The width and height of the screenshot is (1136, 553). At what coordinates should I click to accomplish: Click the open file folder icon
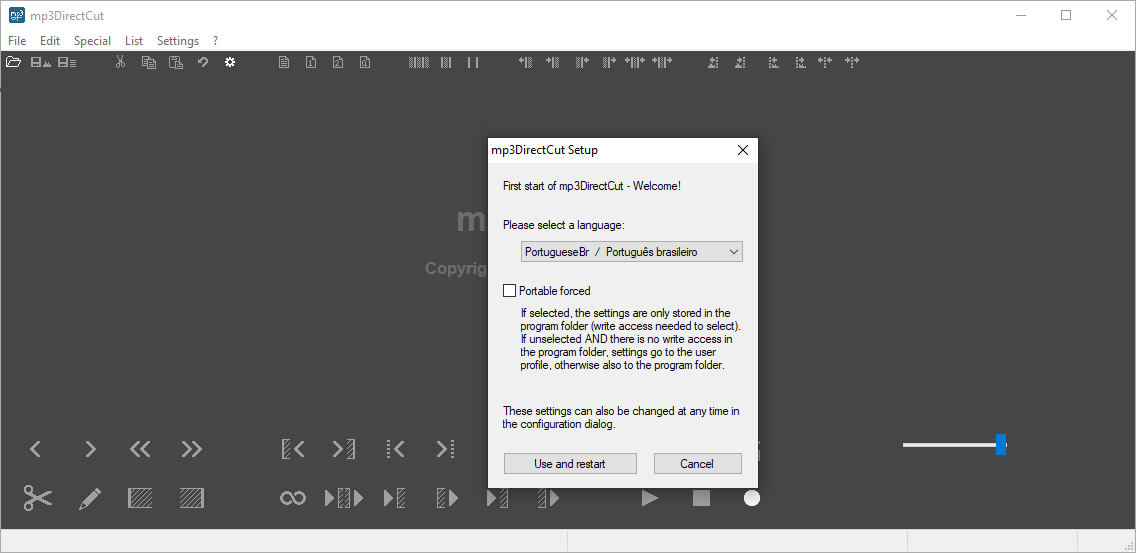tap(13, 62)
